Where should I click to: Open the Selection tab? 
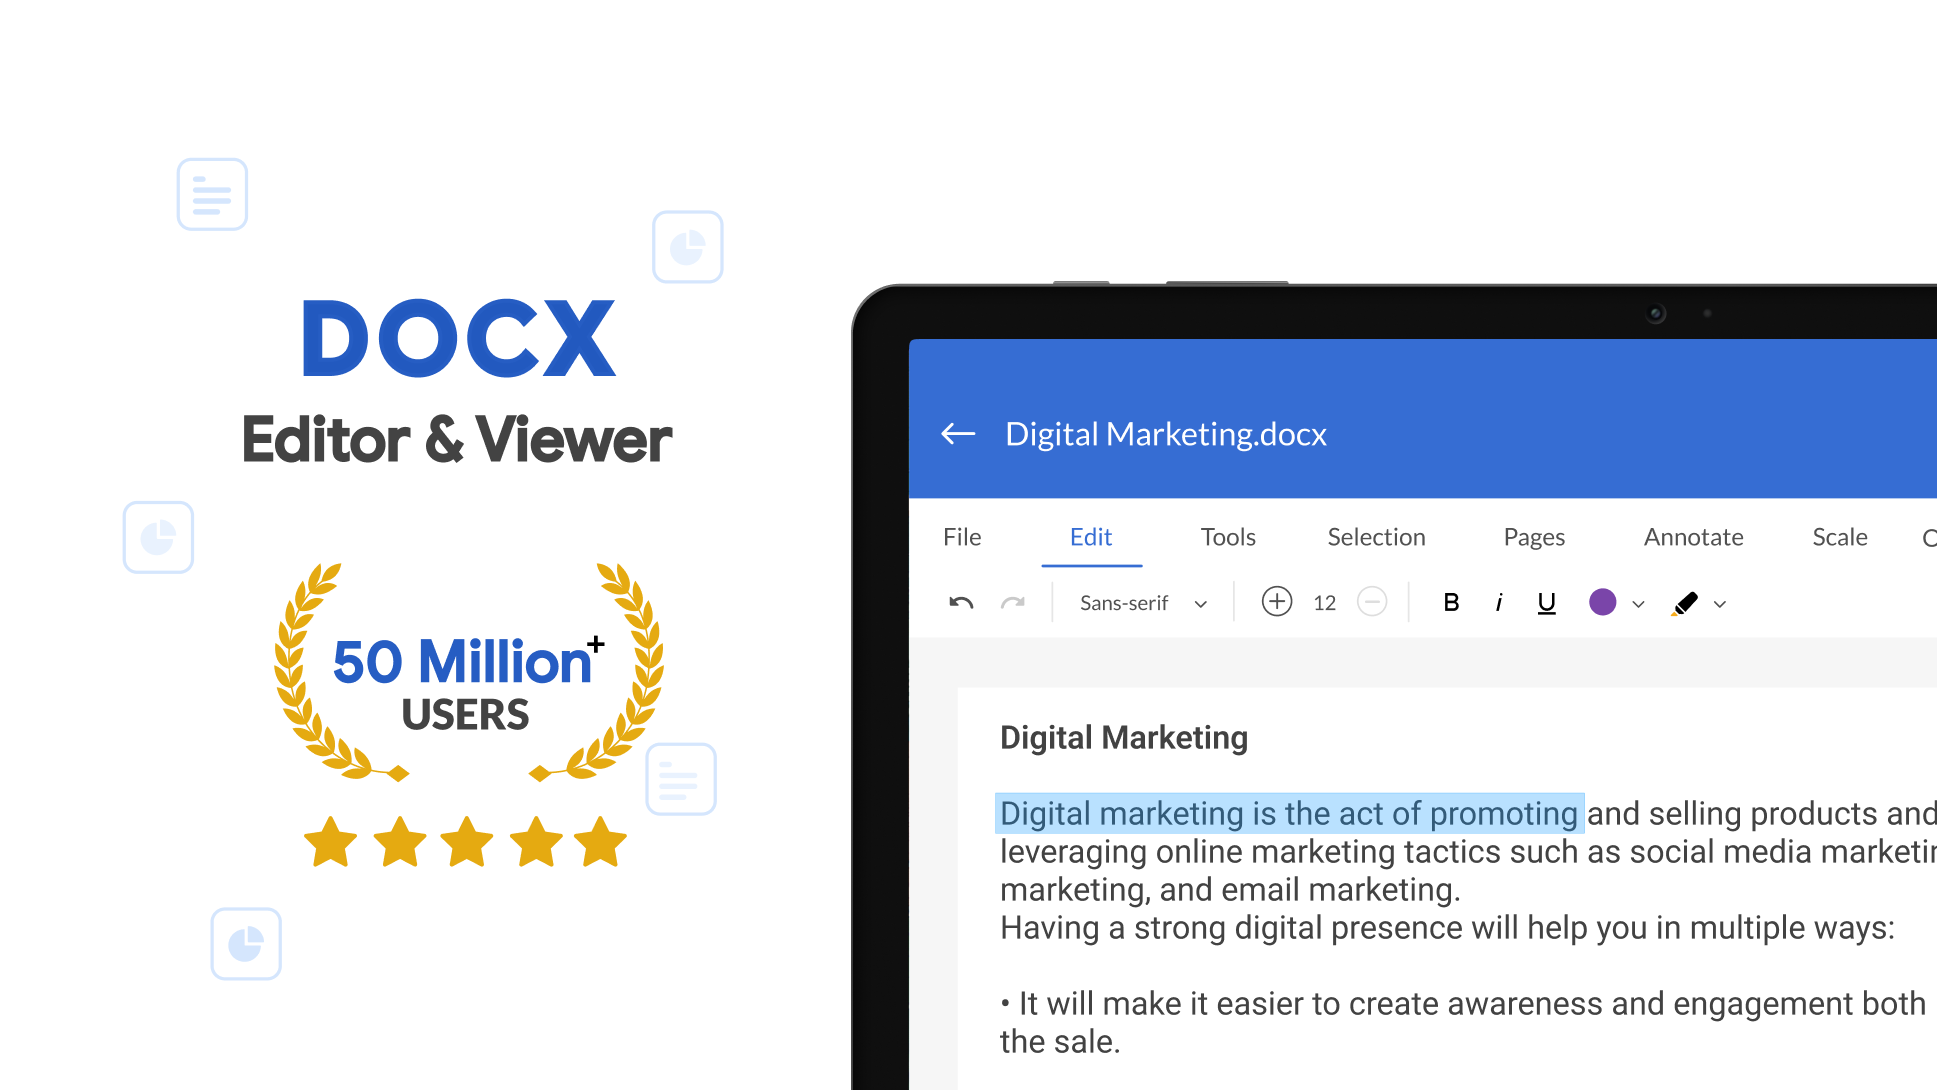click(x=1376, y=537)
